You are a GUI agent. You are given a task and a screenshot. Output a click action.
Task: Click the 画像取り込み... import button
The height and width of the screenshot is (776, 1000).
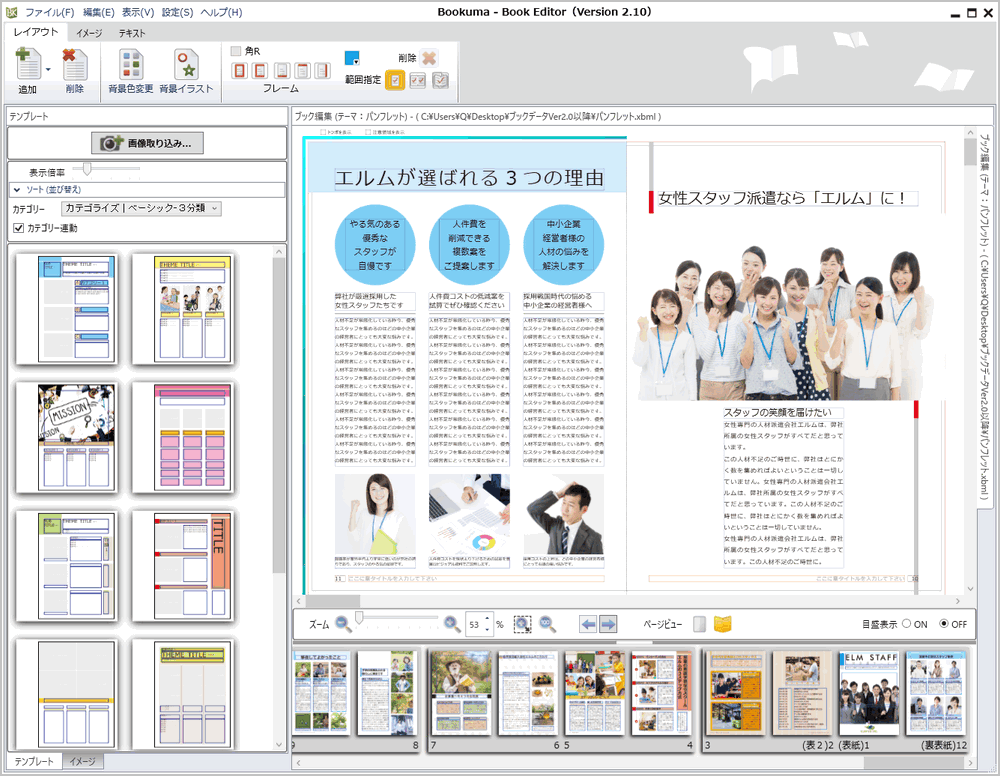click(x=147, y=143)
